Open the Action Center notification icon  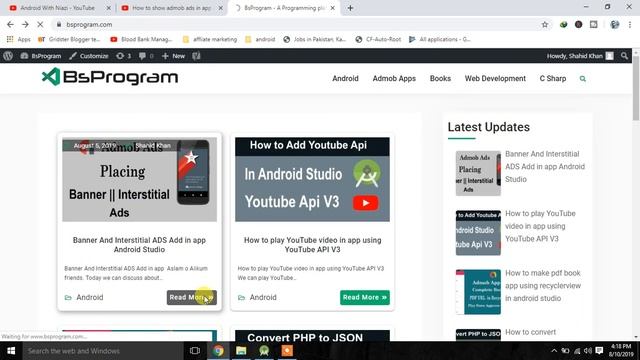pyautogui.click(x=599, y=351)
